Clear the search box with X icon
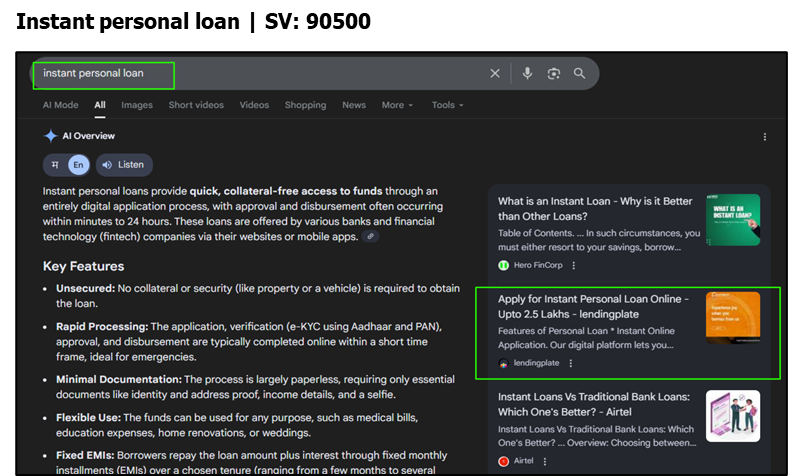788x476 pixels. point(495,74)
